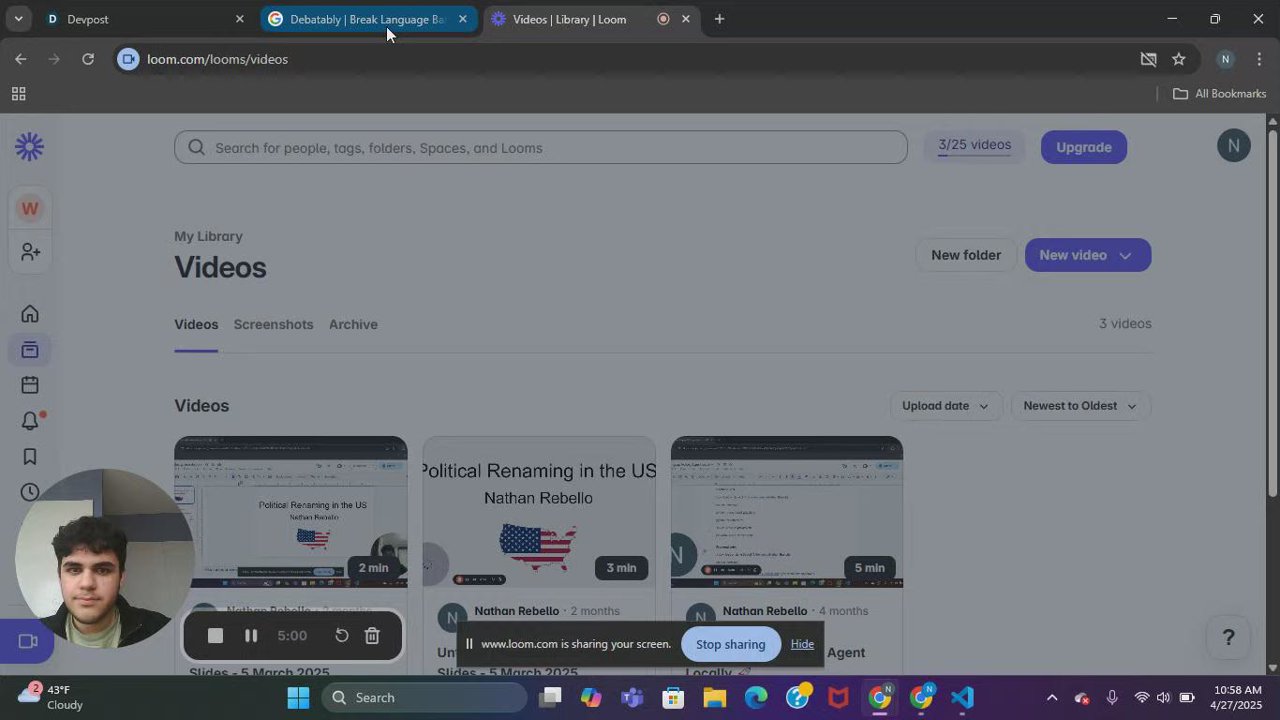Screen dimensions: 1280x720
Task: Click the loom.com address bar URL
Action: [217, 59]
